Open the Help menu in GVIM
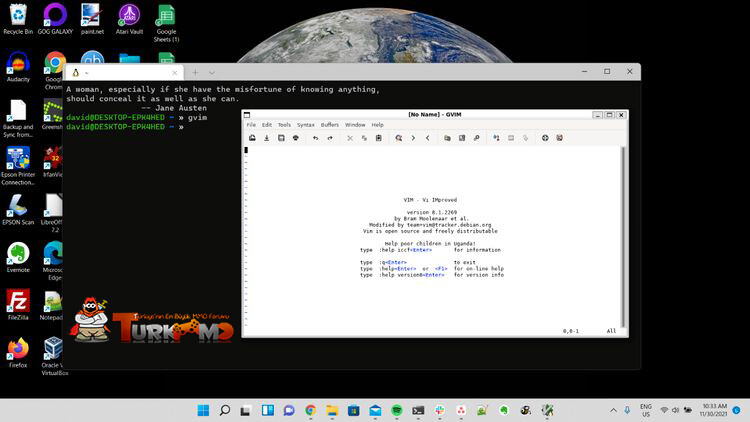 point(377,125)
